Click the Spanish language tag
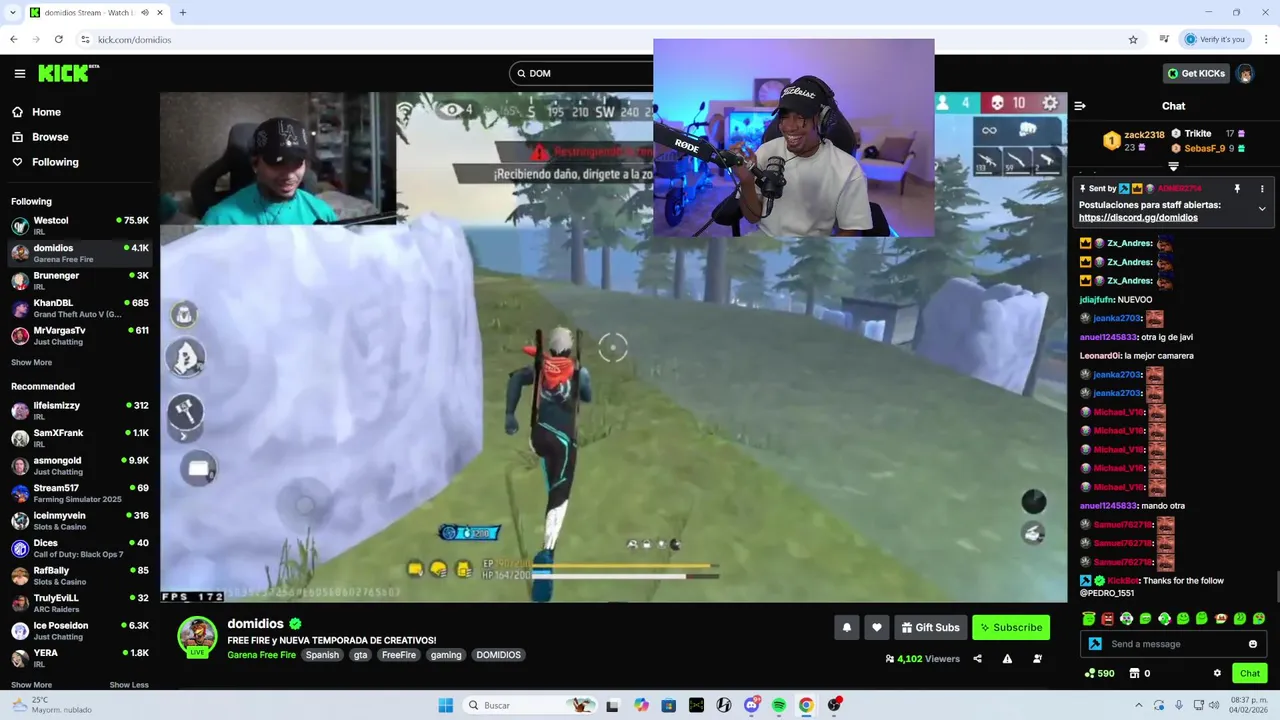 322,655
